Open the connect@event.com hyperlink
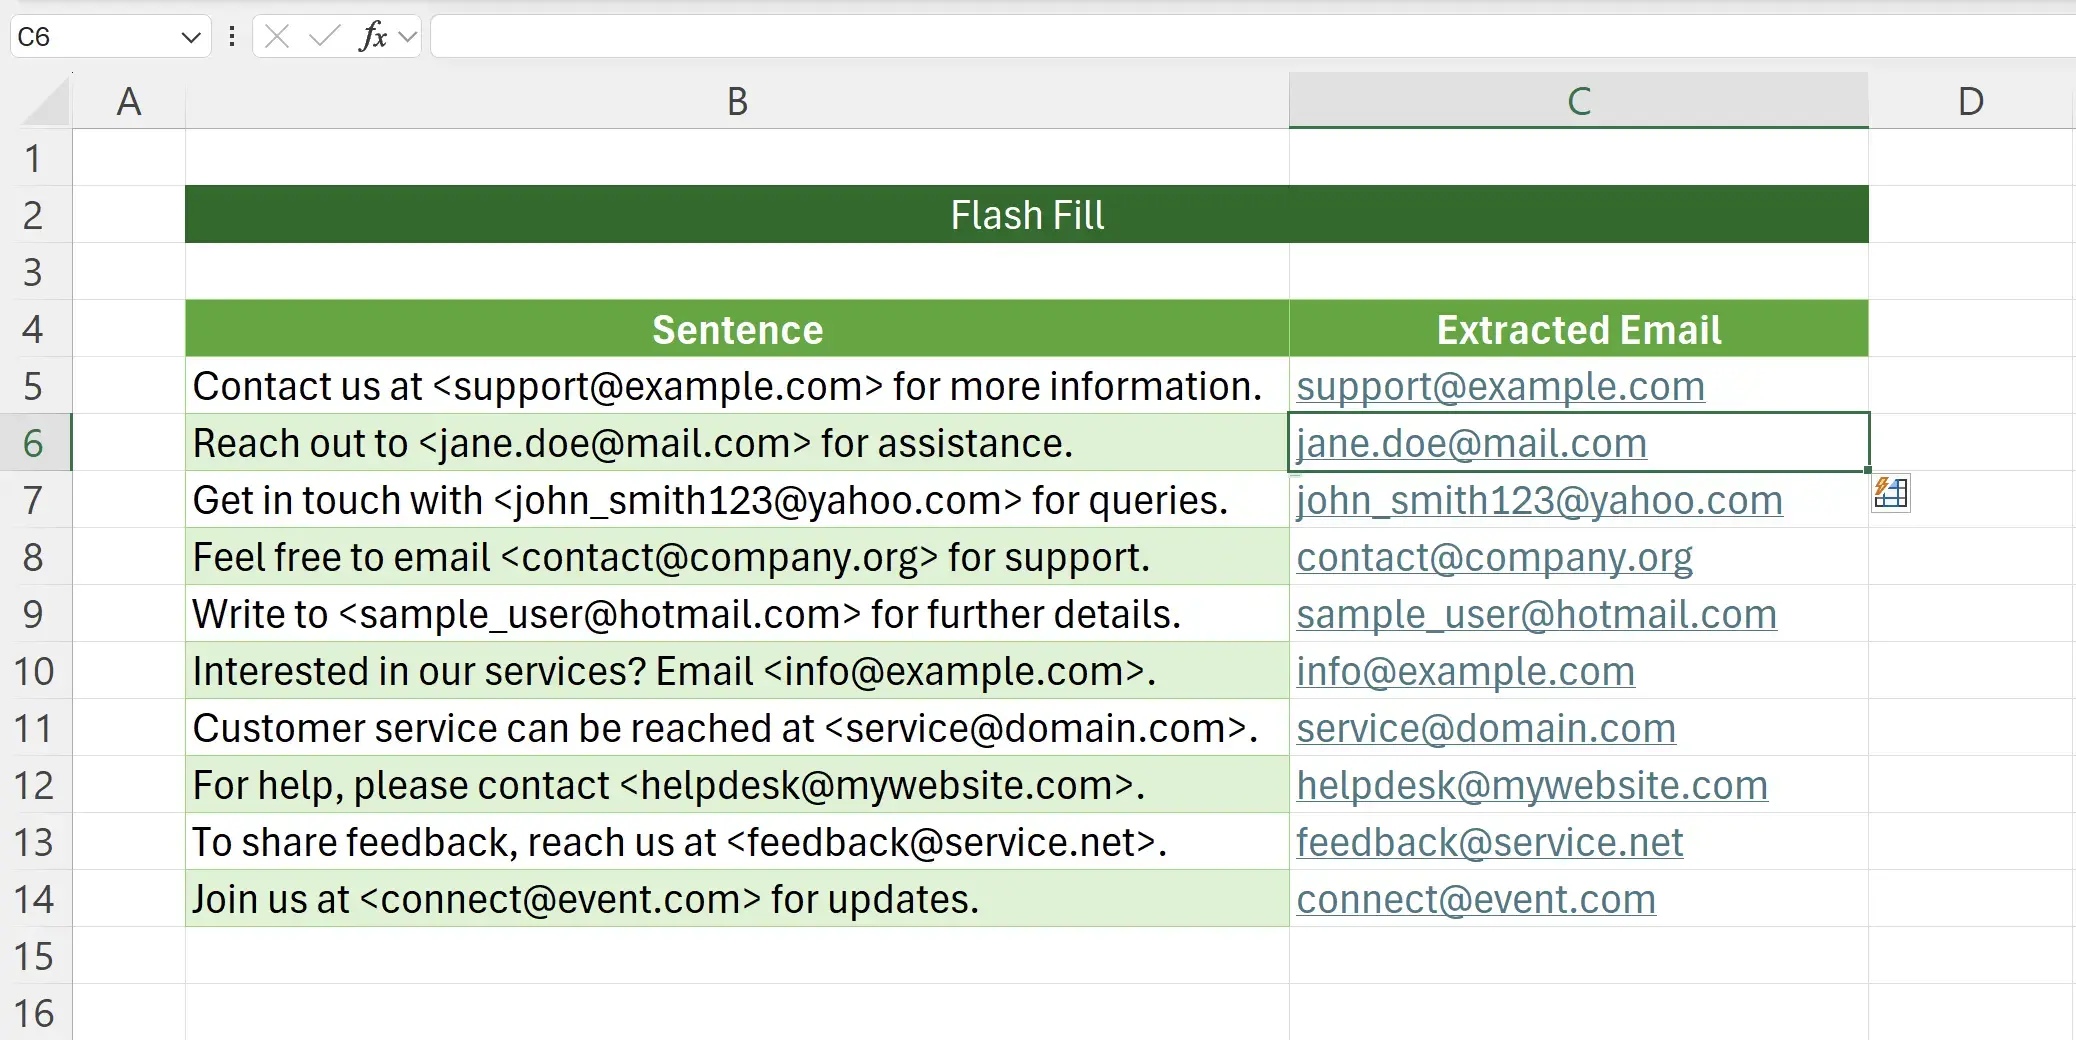 click(x=1475, y=898)
